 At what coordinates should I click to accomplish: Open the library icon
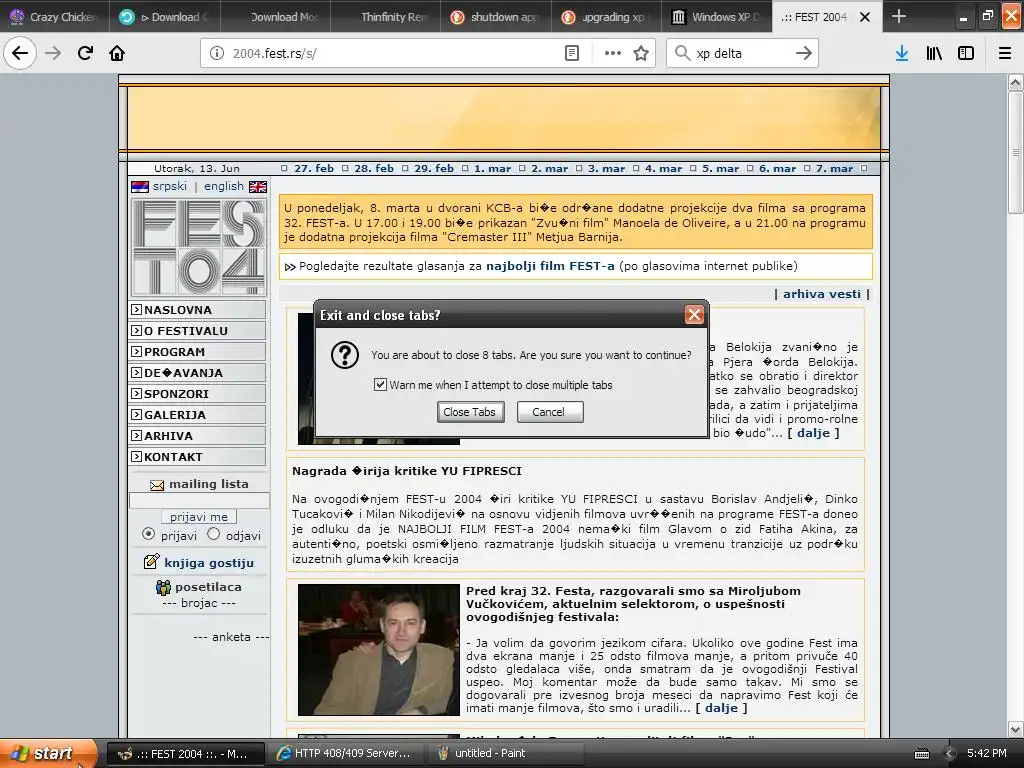point(934,53)
